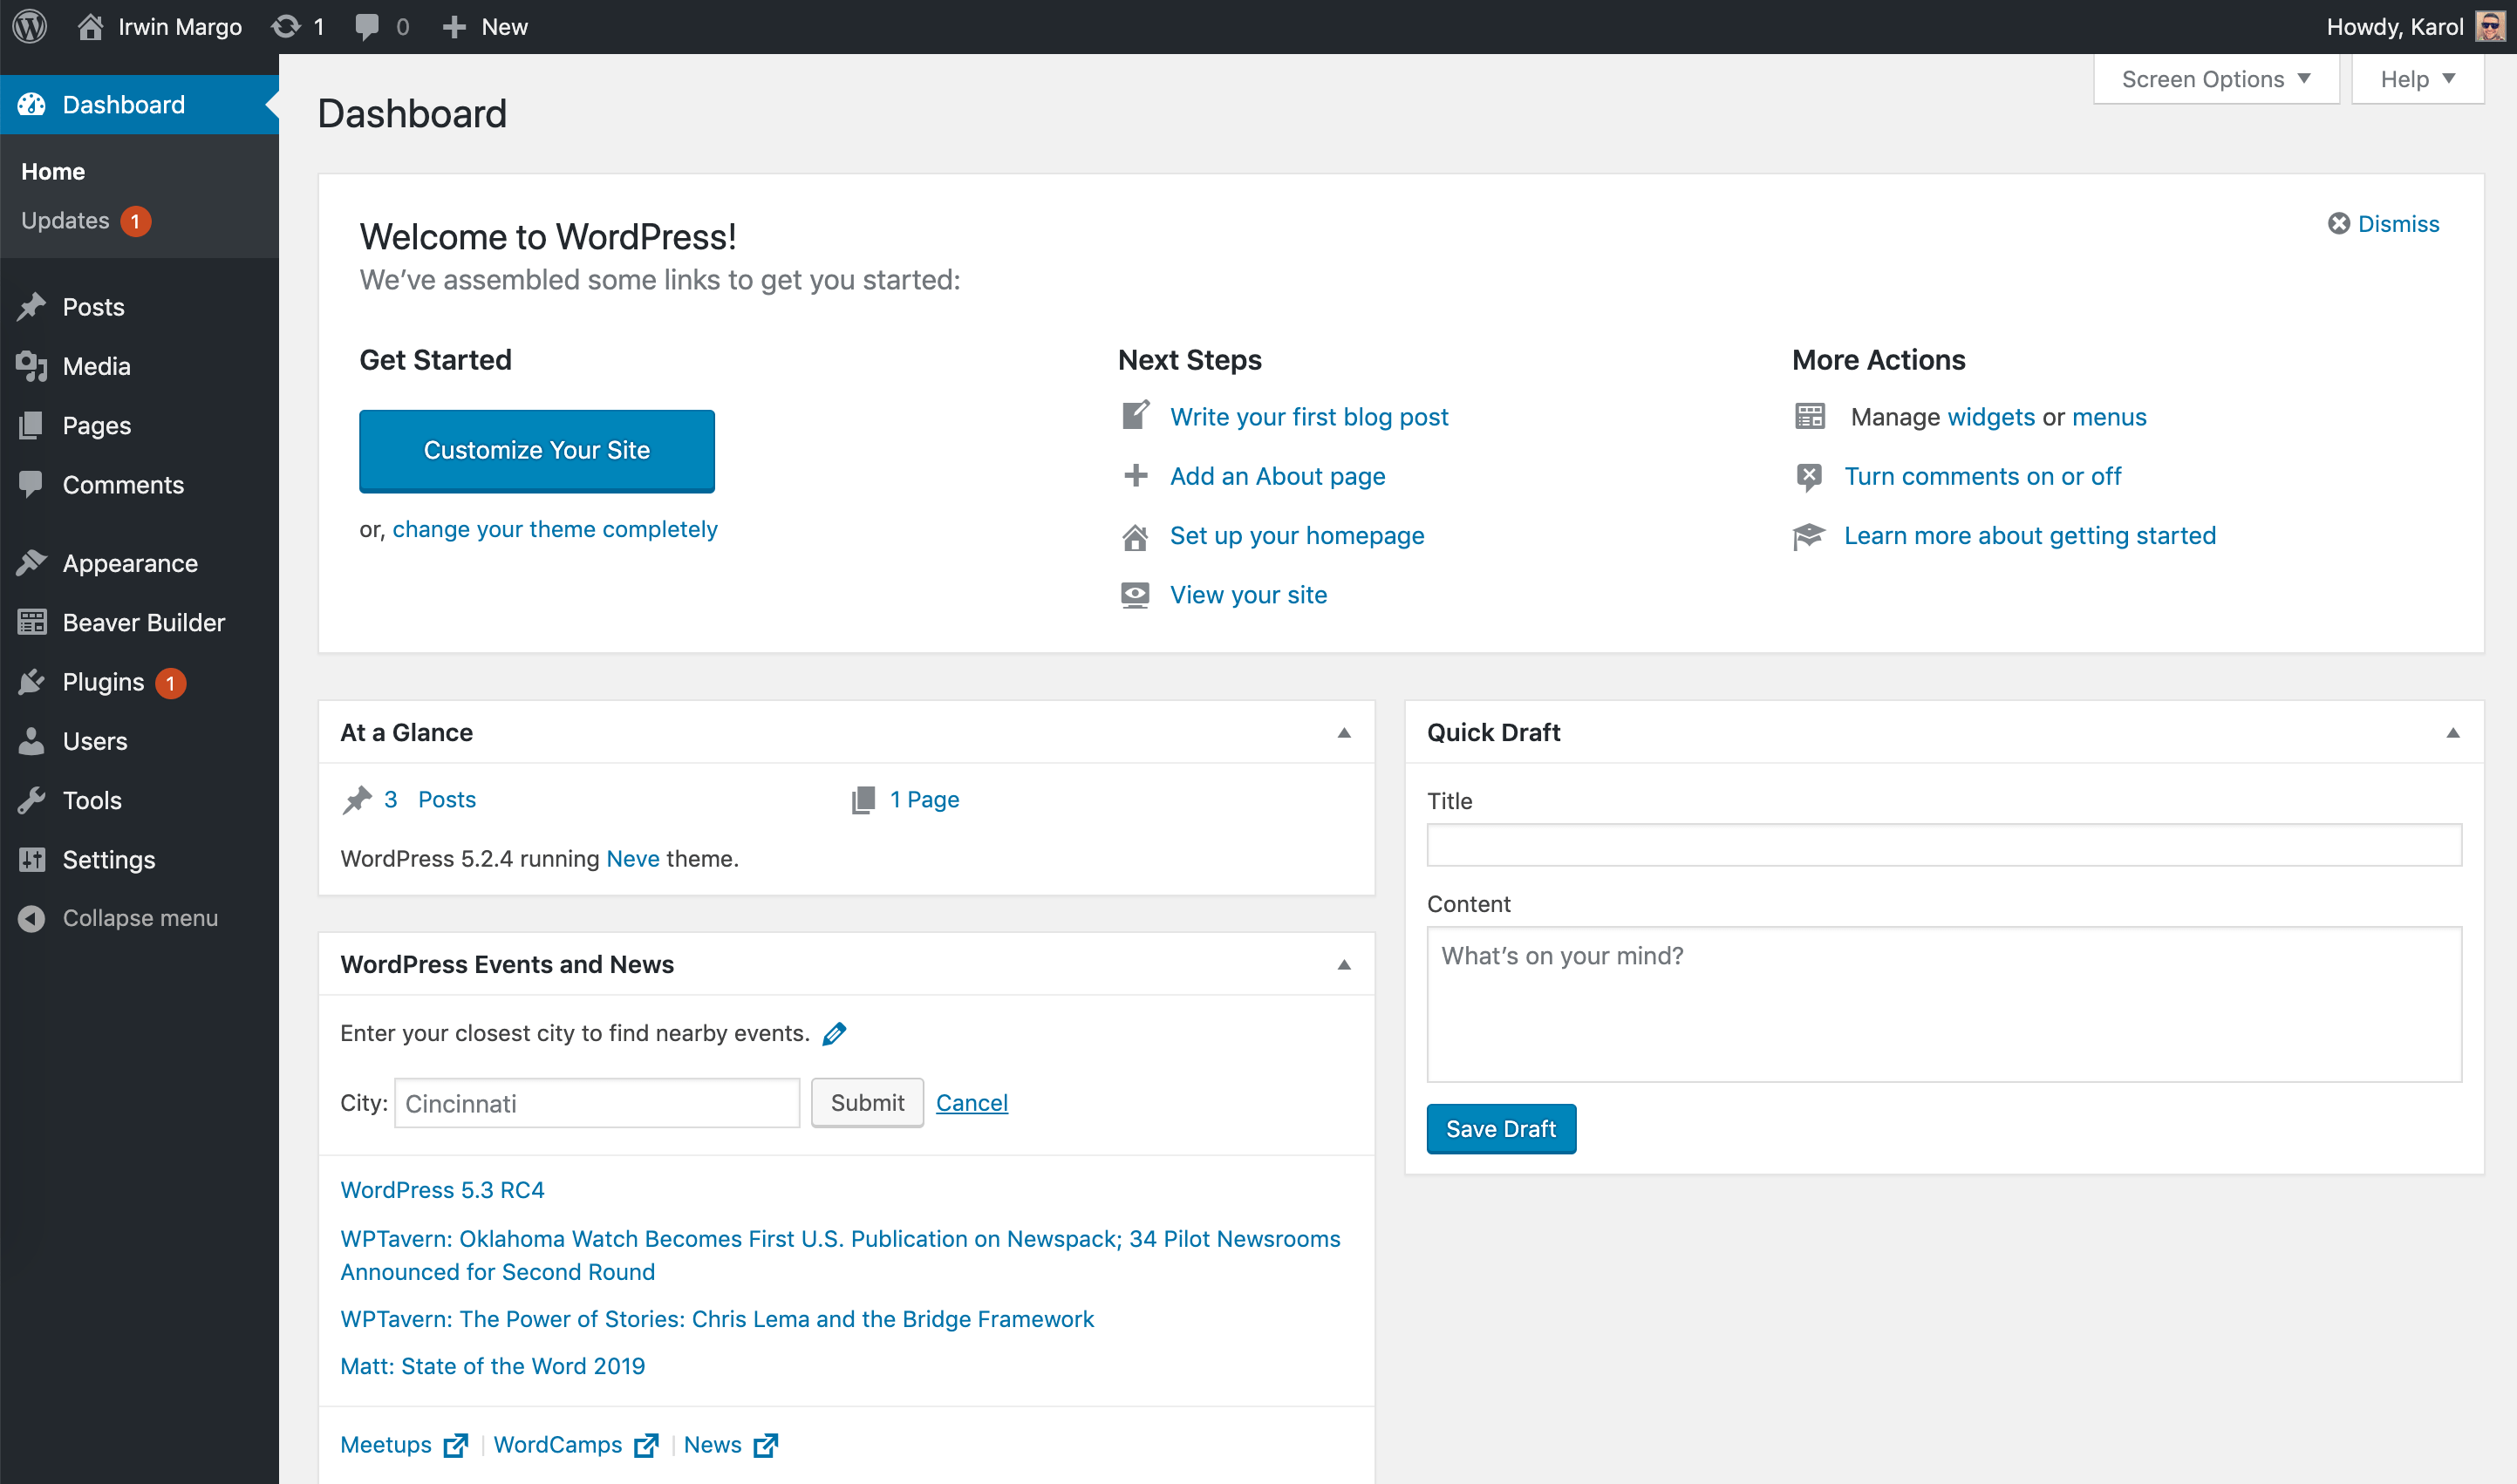Image resolution: width=2517 pixels, height=1484 pixels.
Task: Expand the Help dropdown
Action: pos(2417,78)
